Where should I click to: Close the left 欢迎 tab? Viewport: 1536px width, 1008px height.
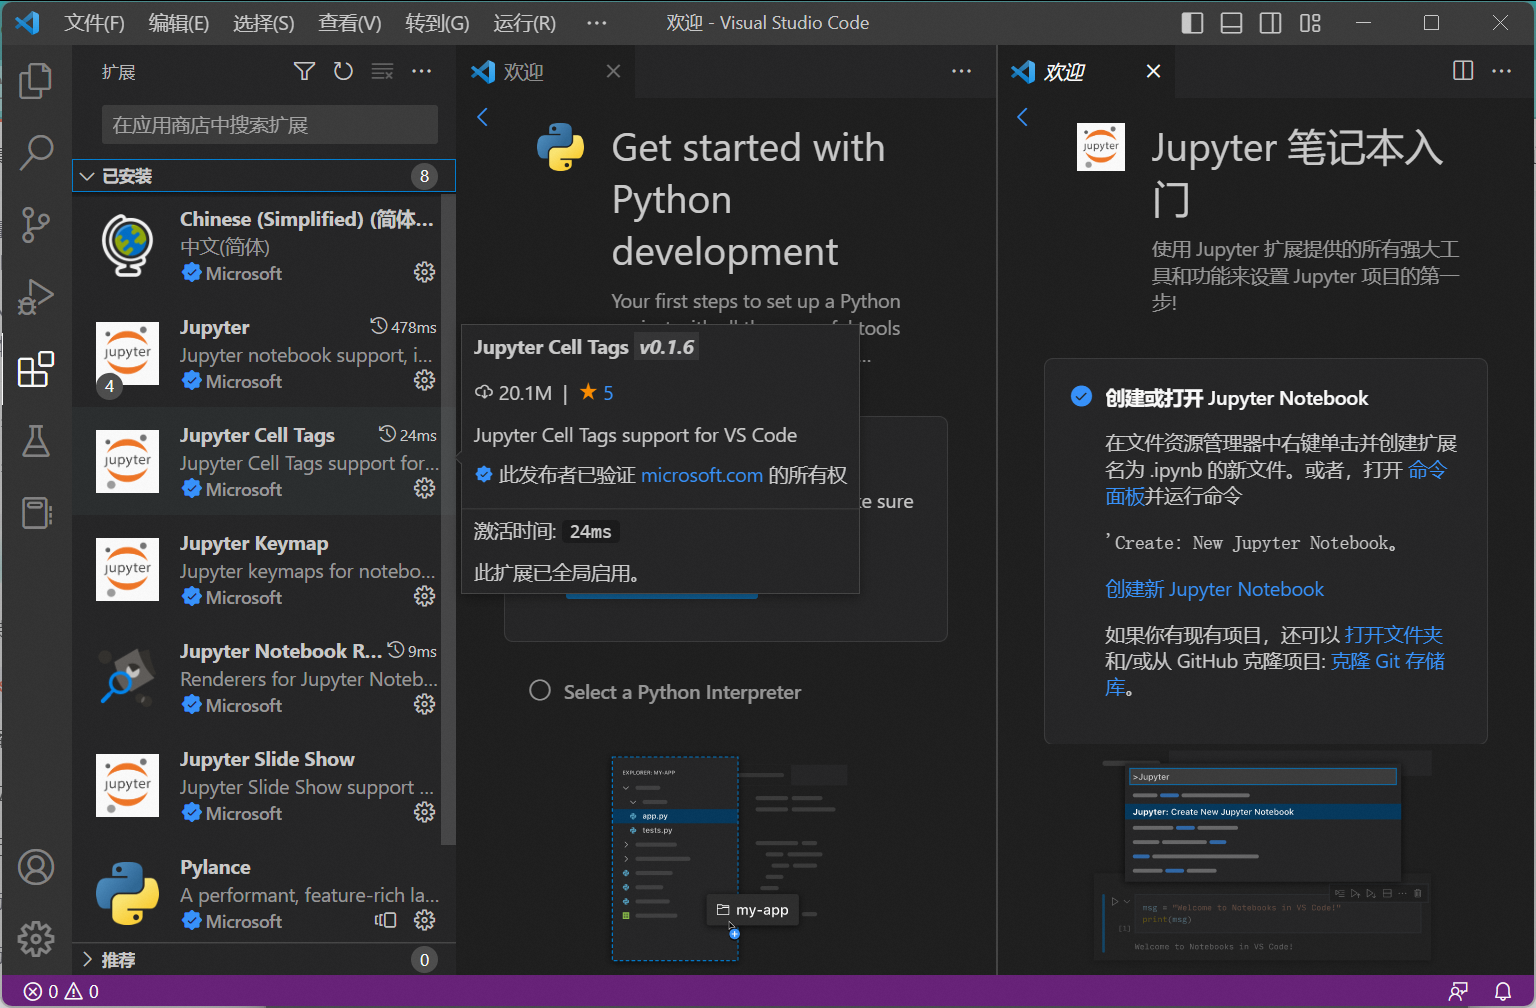[x=613, y=71]
